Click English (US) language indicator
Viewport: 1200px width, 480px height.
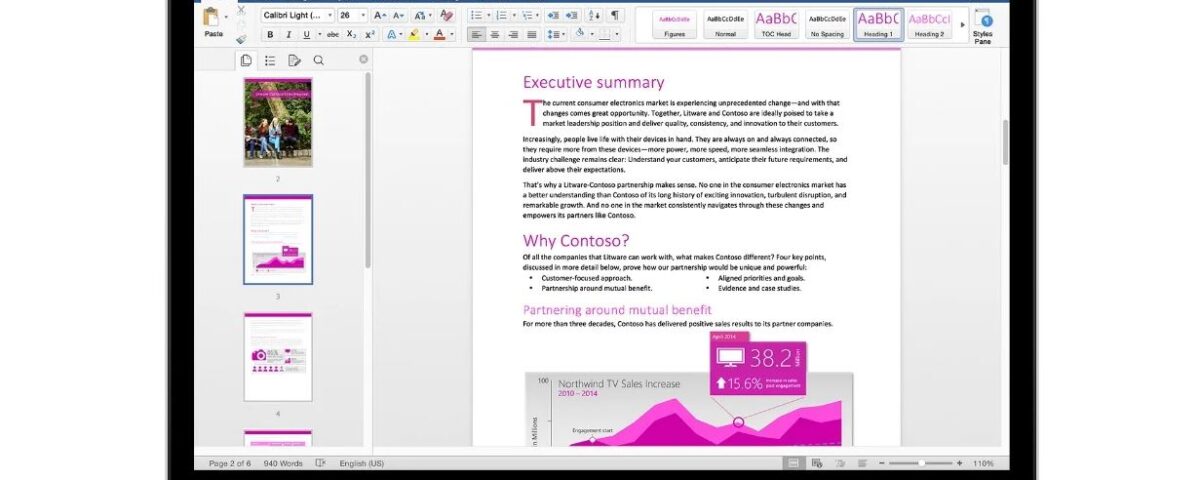[361, 463]
